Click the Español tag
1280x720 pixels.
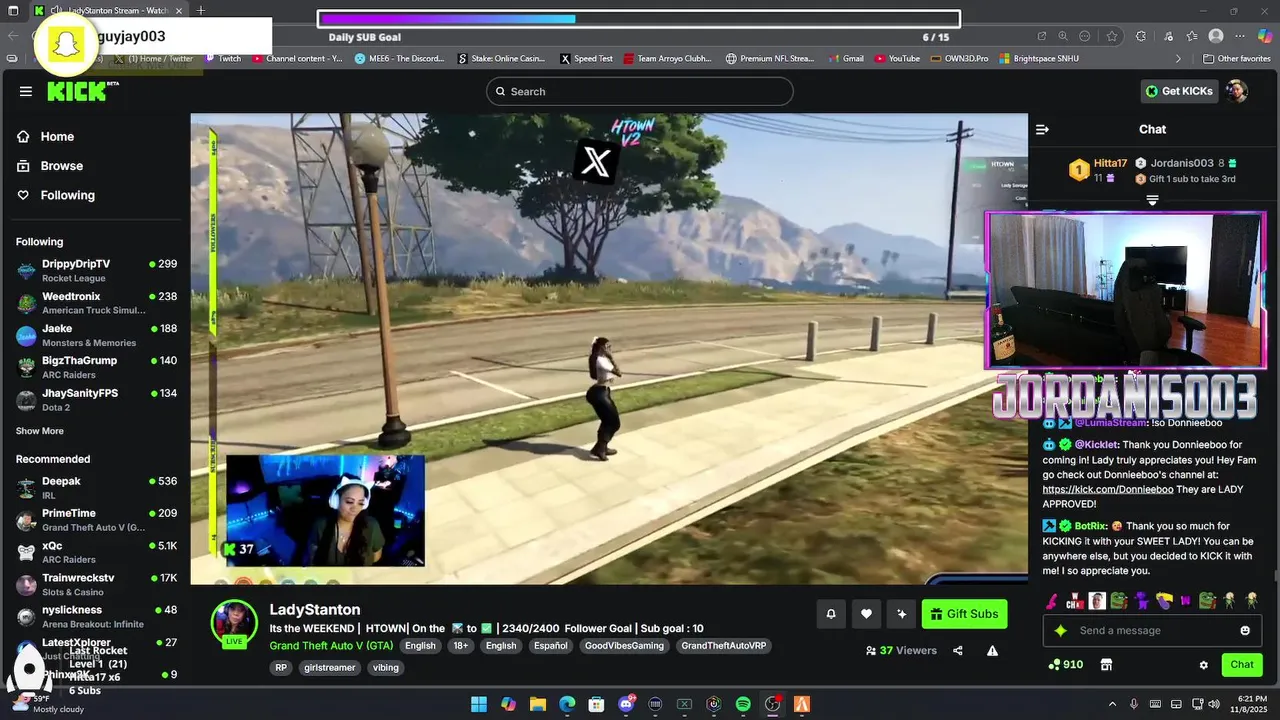click(550, 646)
